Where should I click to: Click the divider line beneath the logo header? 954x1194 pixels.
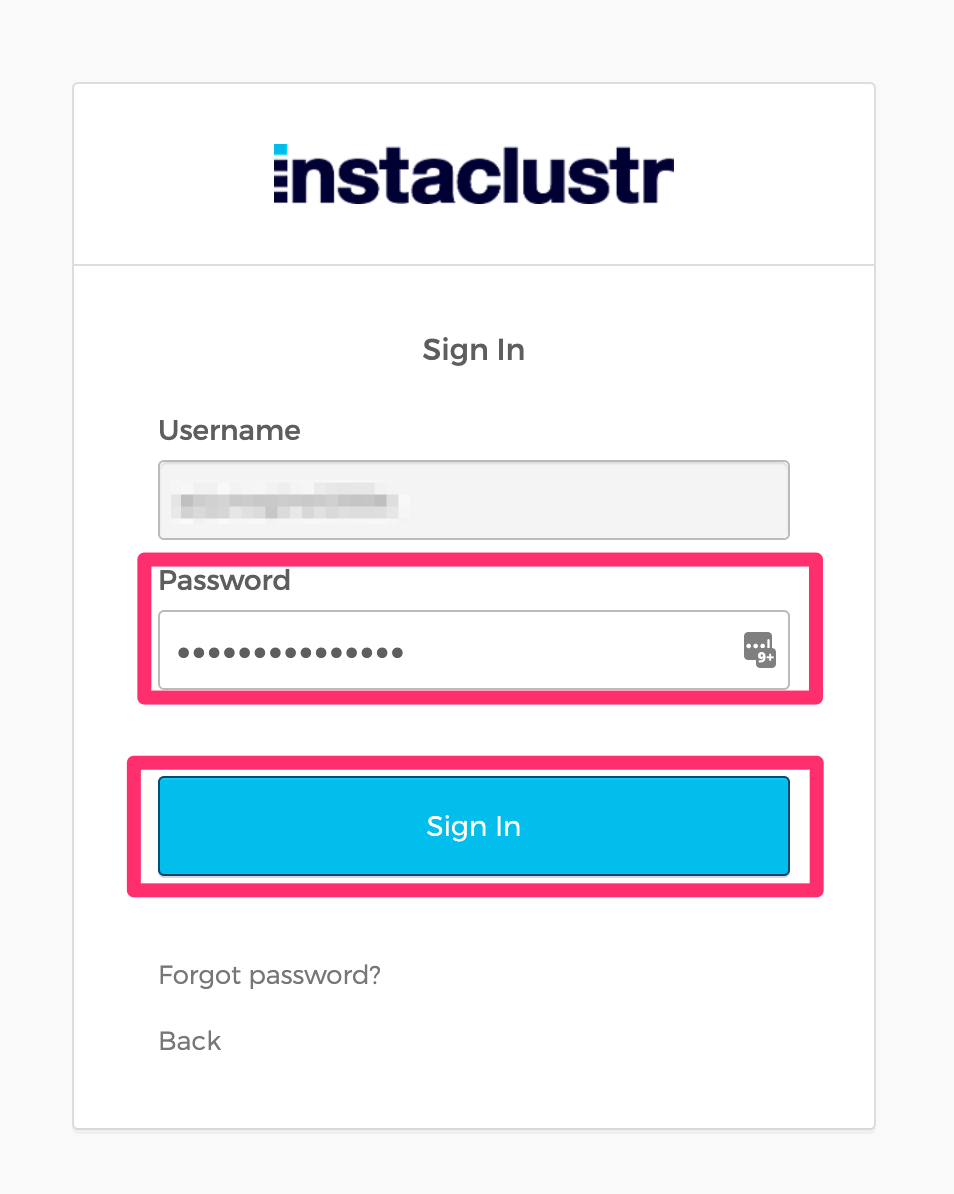tap(473, 265)
